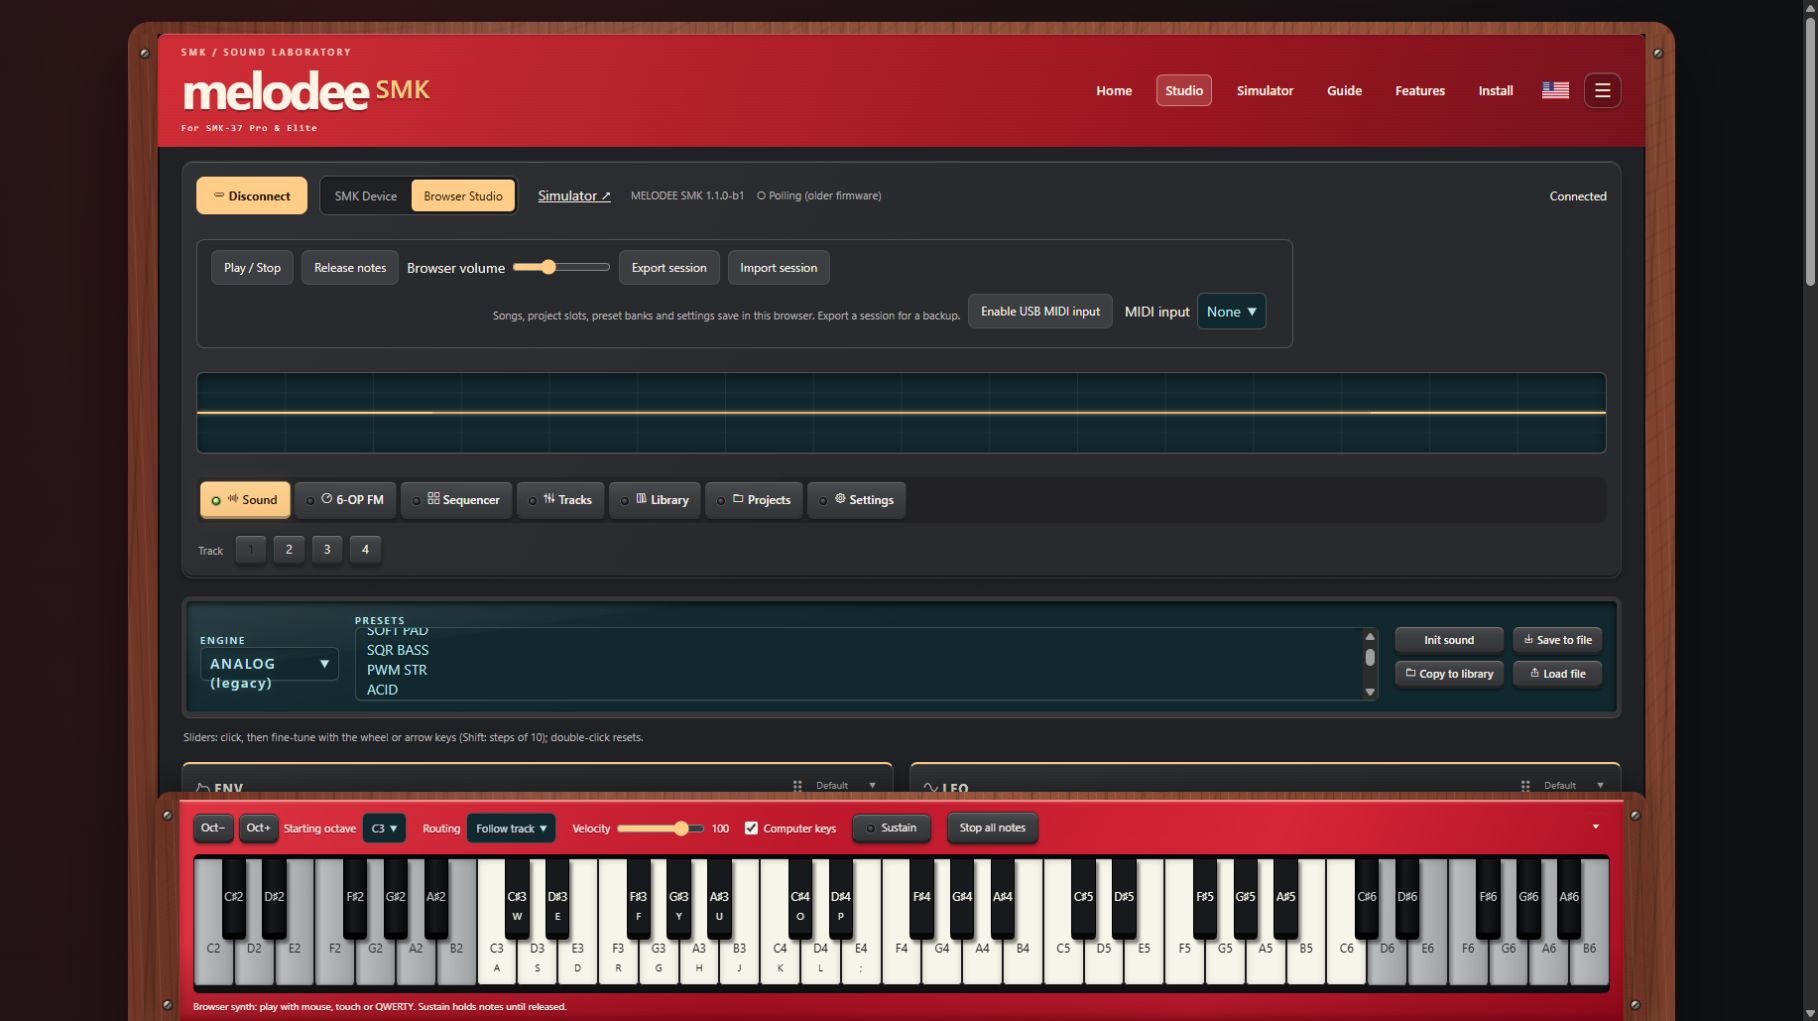Adjust the Velocity slider
Viewport: 1818px width, 1021px height.
click(x=660, y=828)
